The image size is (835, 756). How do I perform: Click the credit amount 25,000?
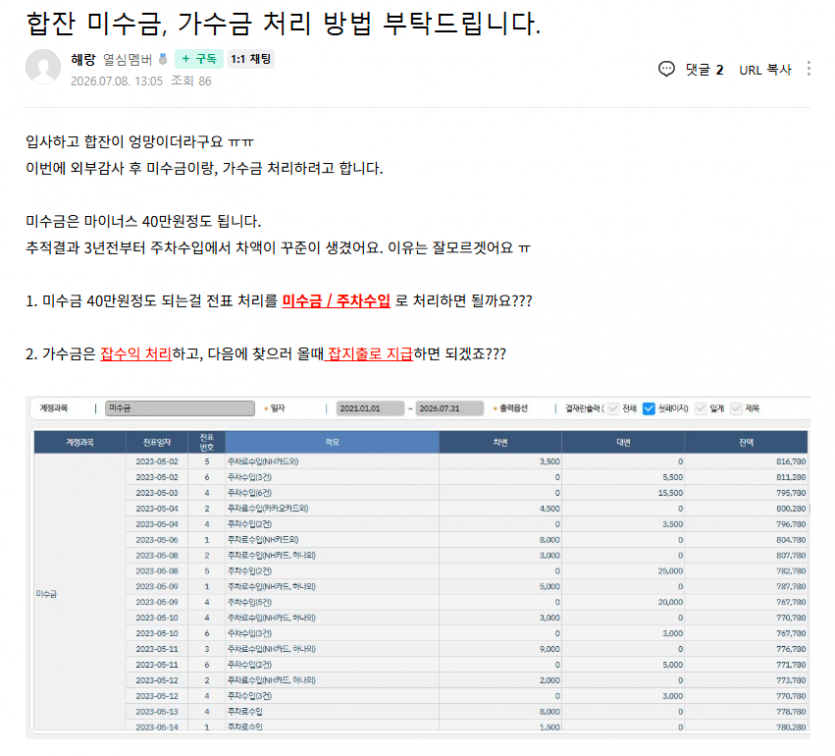pos(670,571)
